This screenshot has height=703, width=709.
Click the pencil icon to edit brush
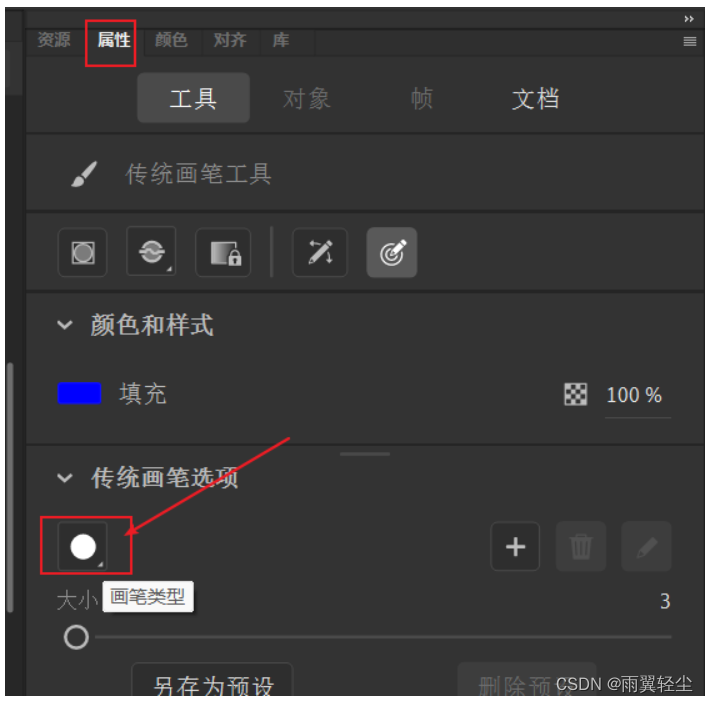[646, 546]
